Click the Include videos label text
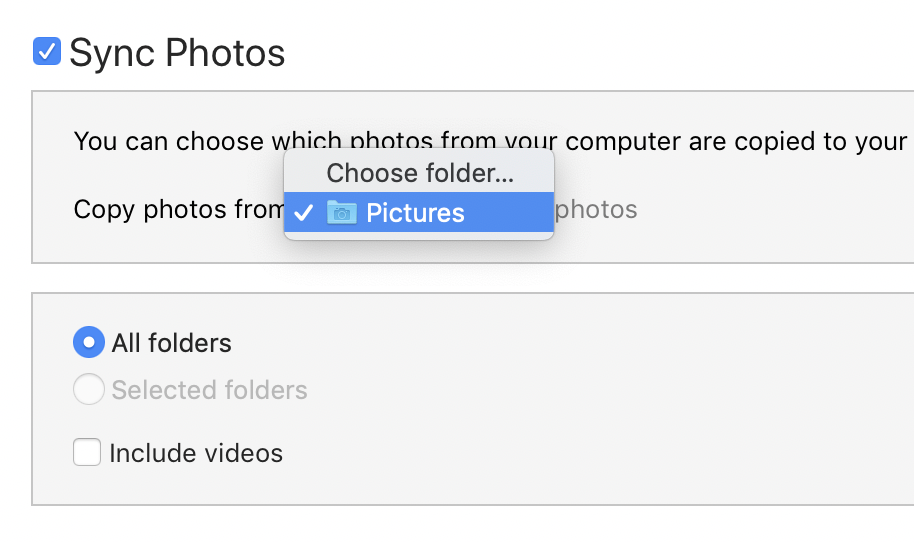Image resolution: width=914 pixels, height=542 pixels. click(196, 453)
